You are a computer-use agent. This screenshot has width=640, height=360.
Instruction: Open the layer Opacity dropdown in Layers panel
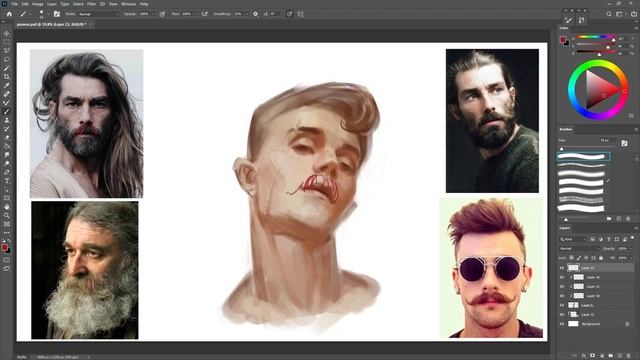coord(631,248)
